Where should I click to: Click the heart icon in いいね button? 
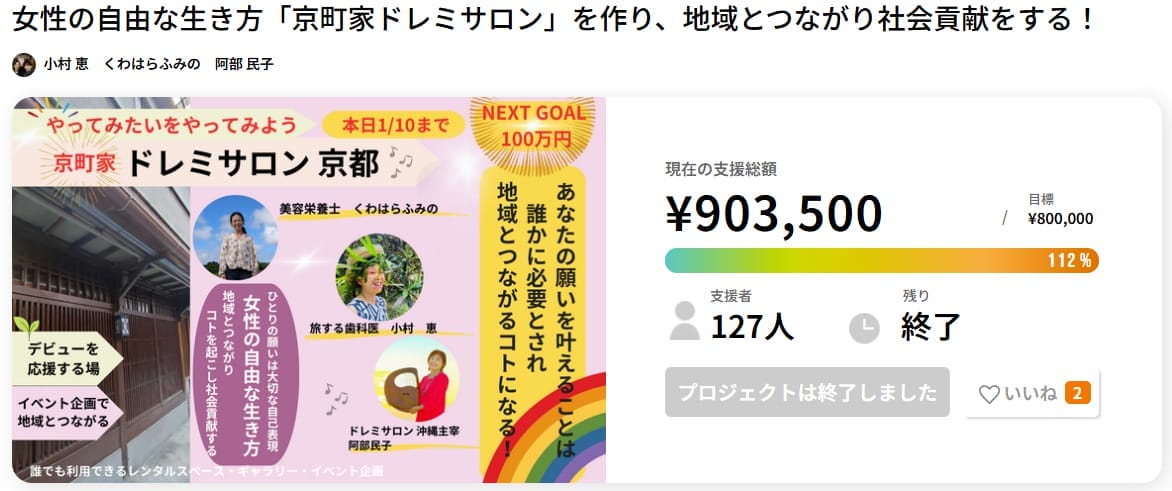pos(989,394)
